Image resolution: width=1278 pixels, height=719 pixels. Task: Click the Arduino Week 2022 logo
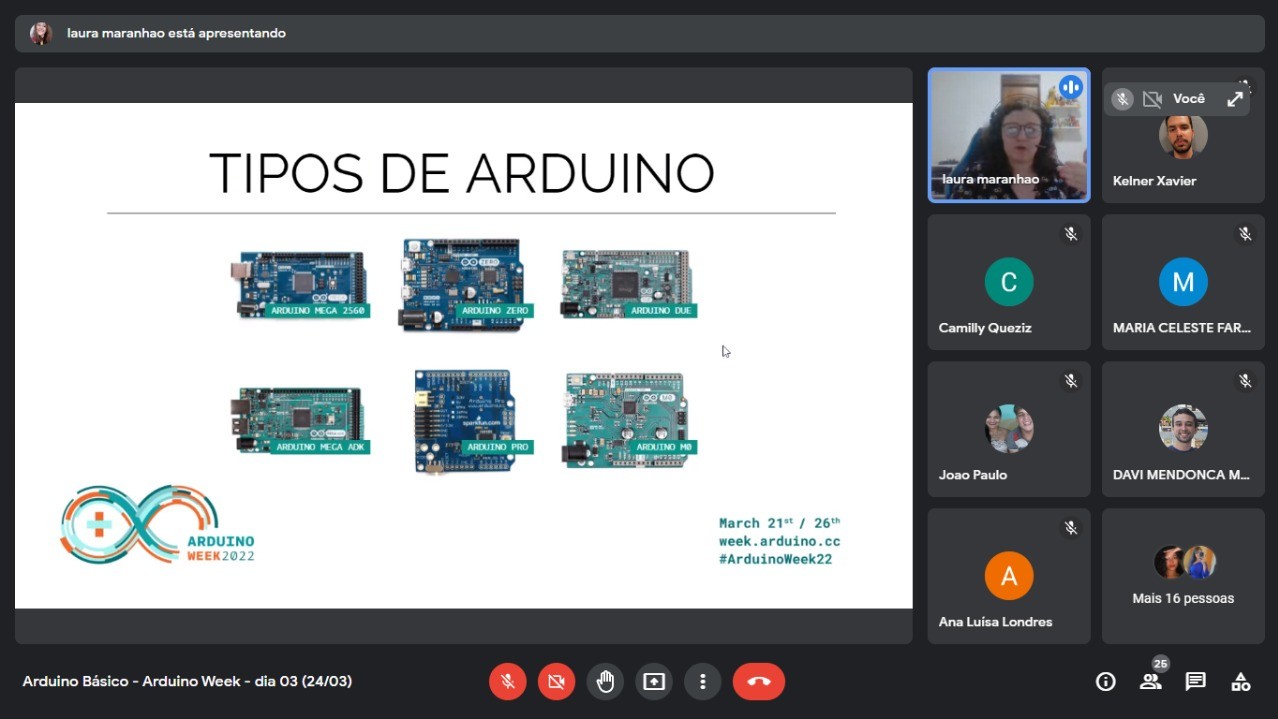[158, 525]
